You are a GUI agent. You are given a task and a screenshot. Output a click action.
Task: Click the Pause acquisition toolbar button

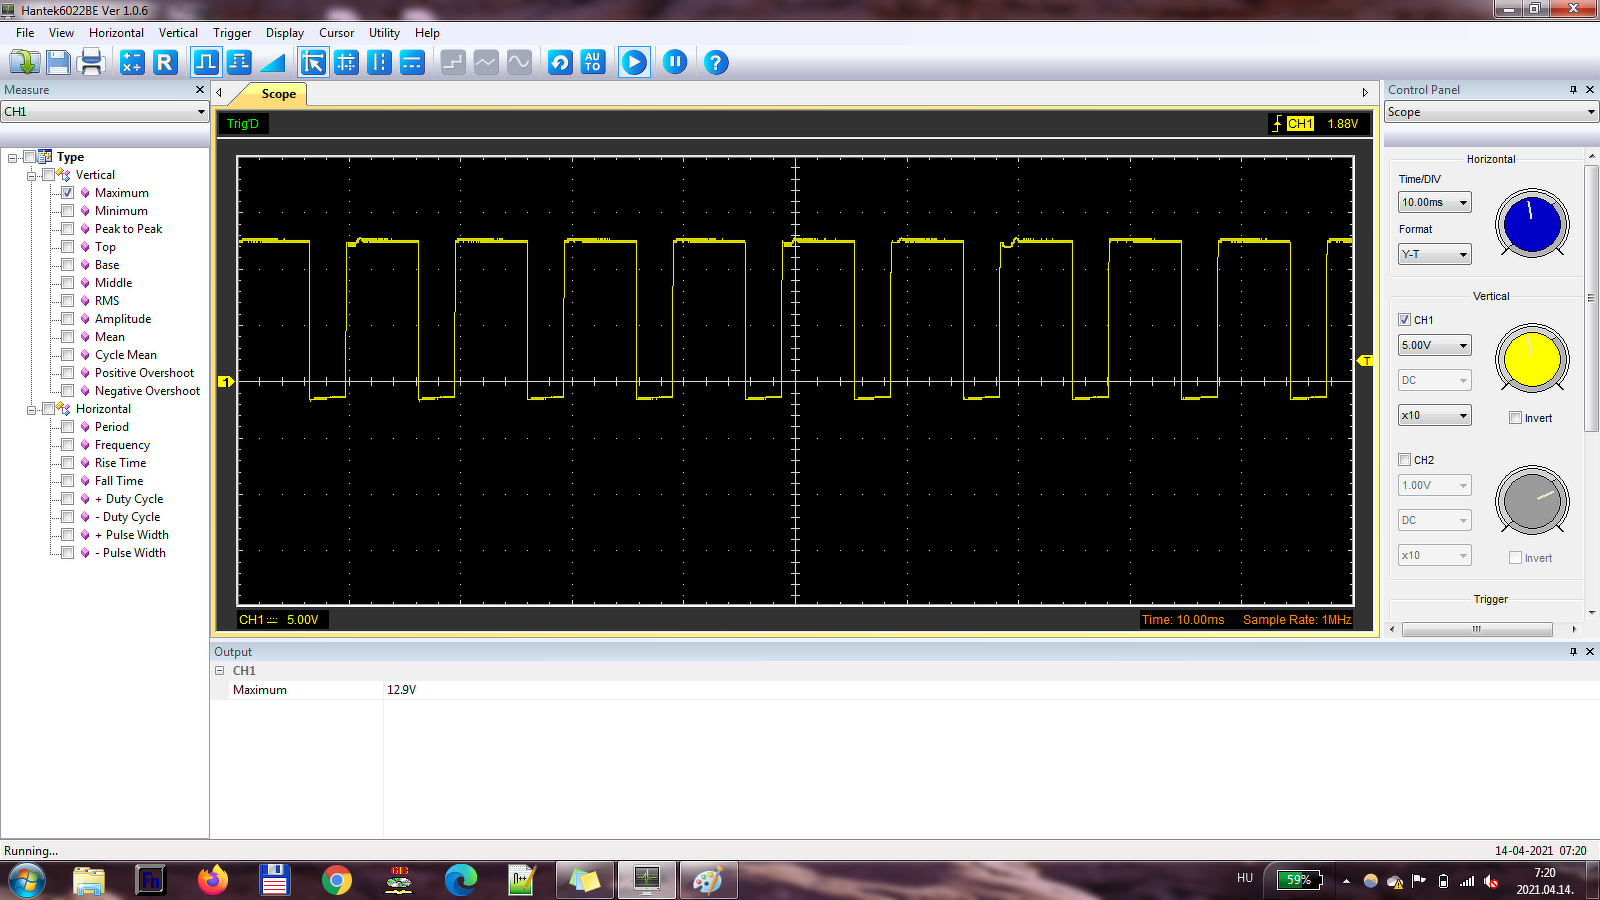[675, 62]
